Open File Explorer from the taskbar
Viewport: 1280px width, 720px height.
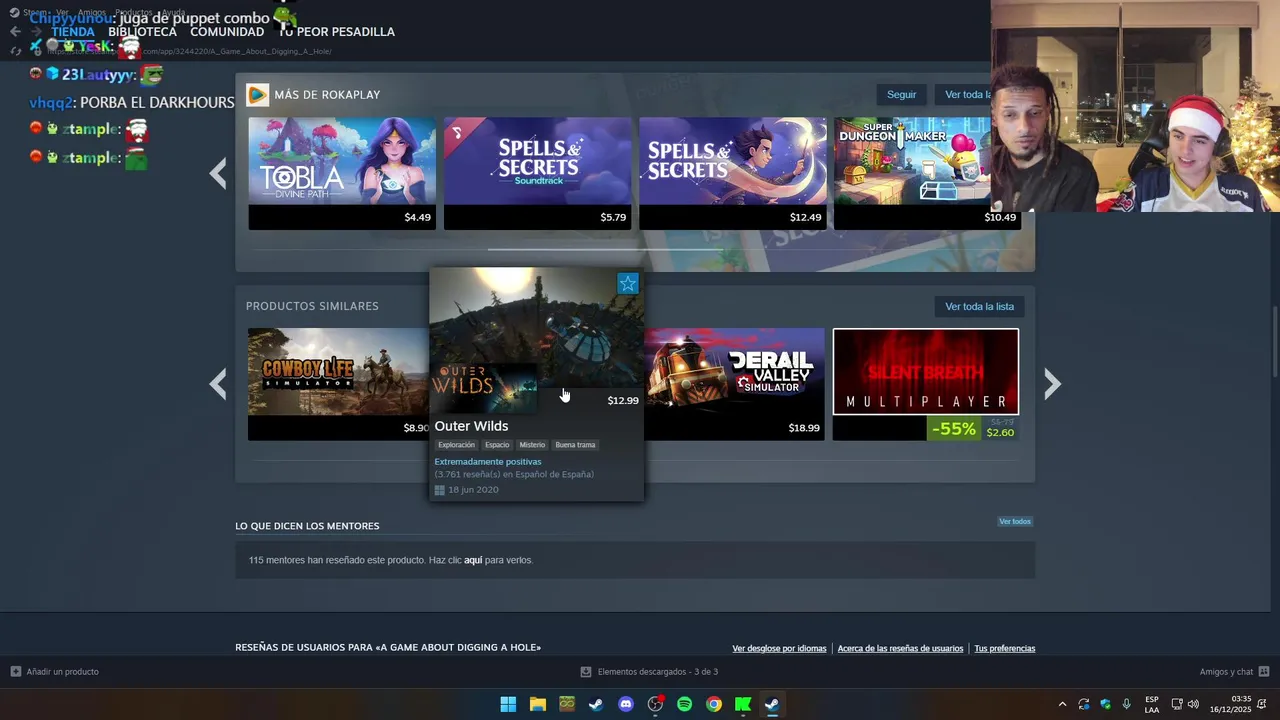click(537, 704)
